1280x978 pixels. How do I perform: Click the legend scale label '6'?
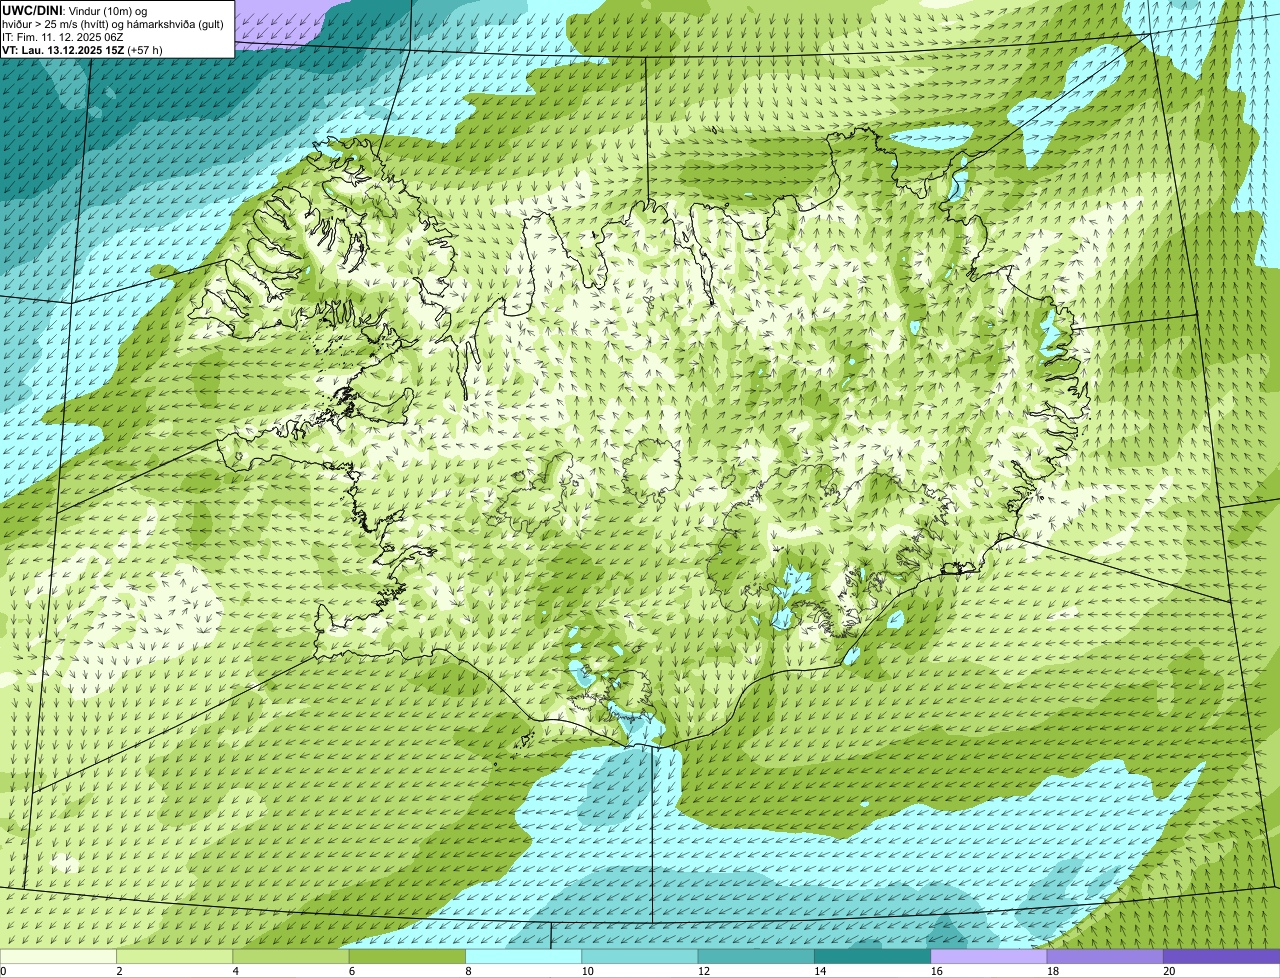[351, 971]
